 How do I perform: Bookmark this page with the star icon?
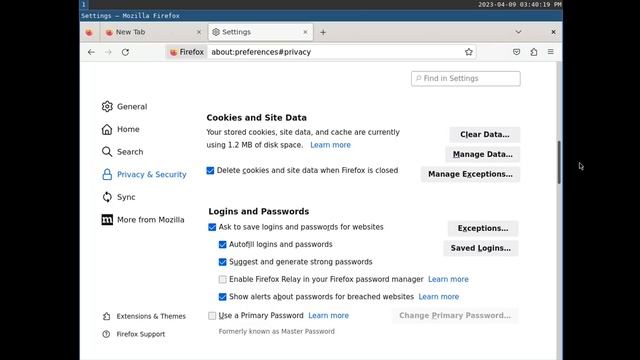(x=469, y=52)
